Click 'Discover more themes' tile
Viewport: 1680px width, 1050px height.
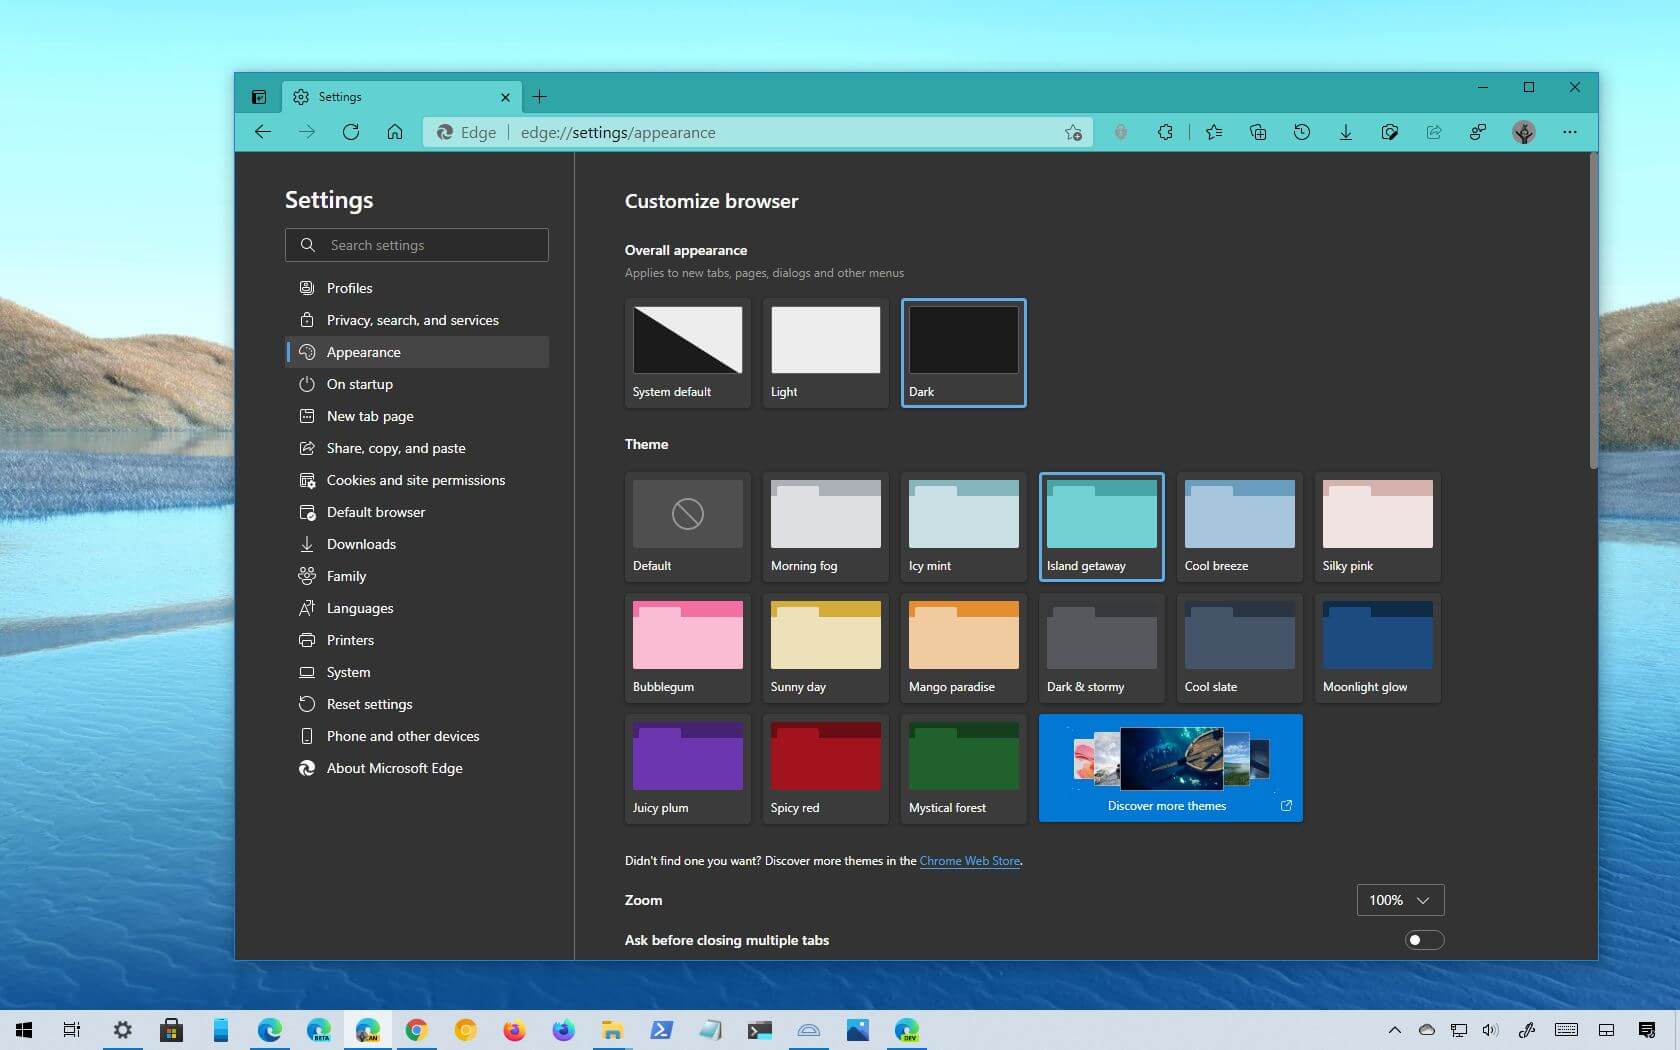tap(1169, 768)
